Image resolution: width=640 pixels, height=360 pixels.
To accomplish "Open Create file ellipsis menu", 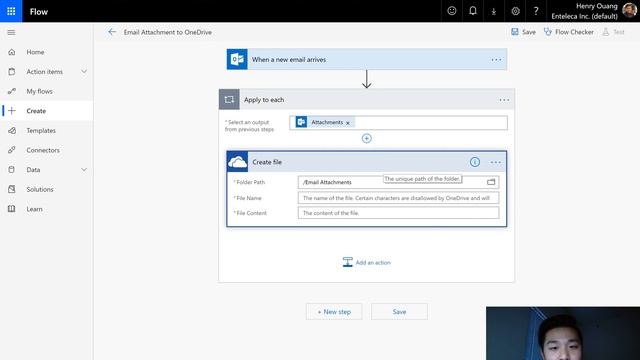I will [496, 162].
